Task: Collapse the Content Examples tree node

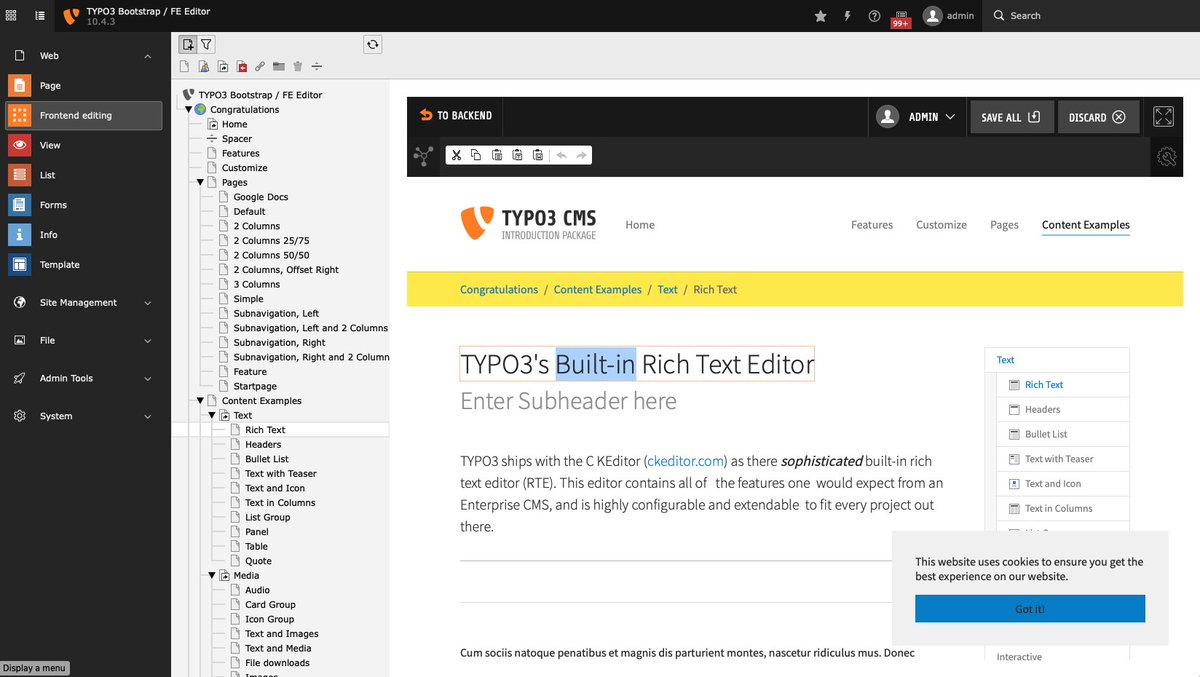Action: (x=200, y=401)
